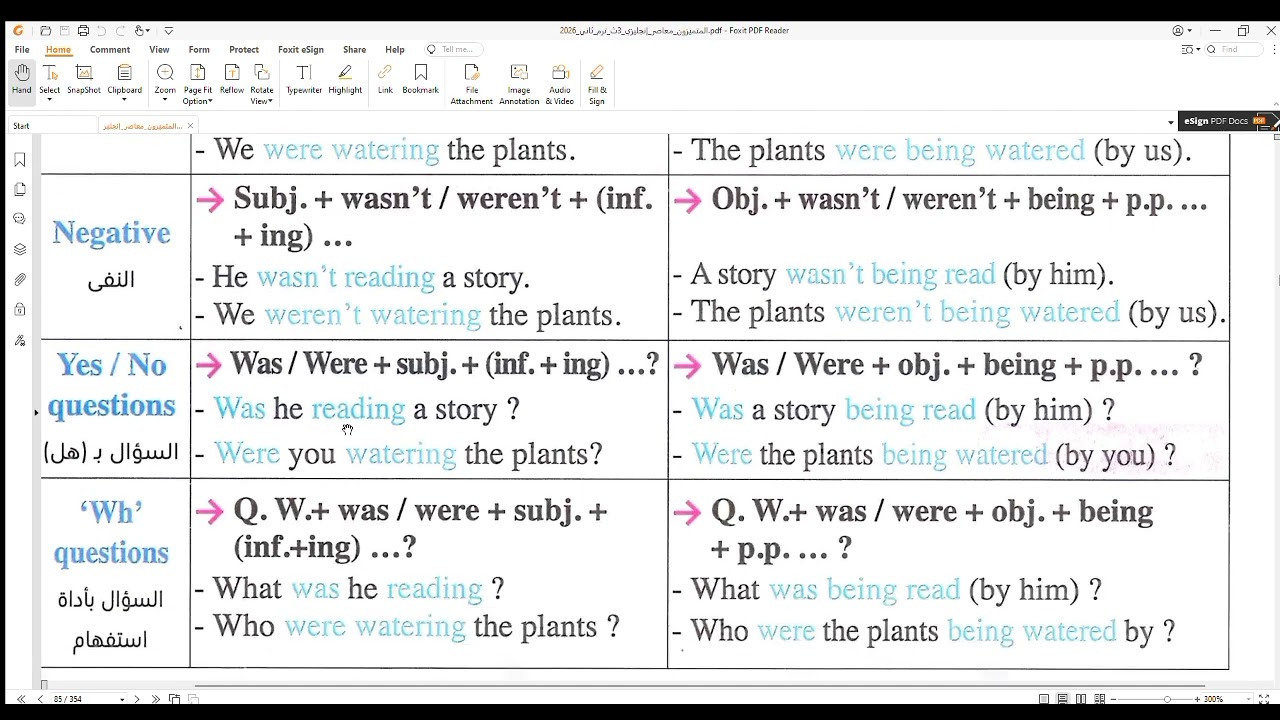Go to the next page
1280x720 pixels.
click(136, 699)
